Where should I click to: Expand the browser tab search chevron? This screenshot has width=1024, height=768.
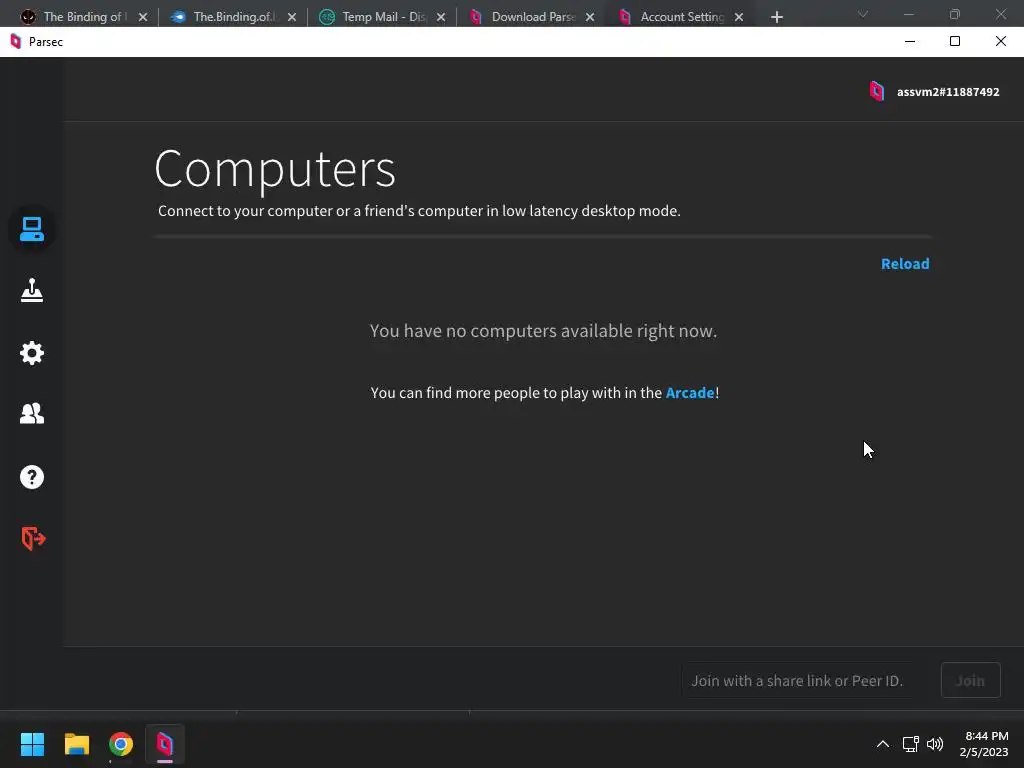[863, 14]
